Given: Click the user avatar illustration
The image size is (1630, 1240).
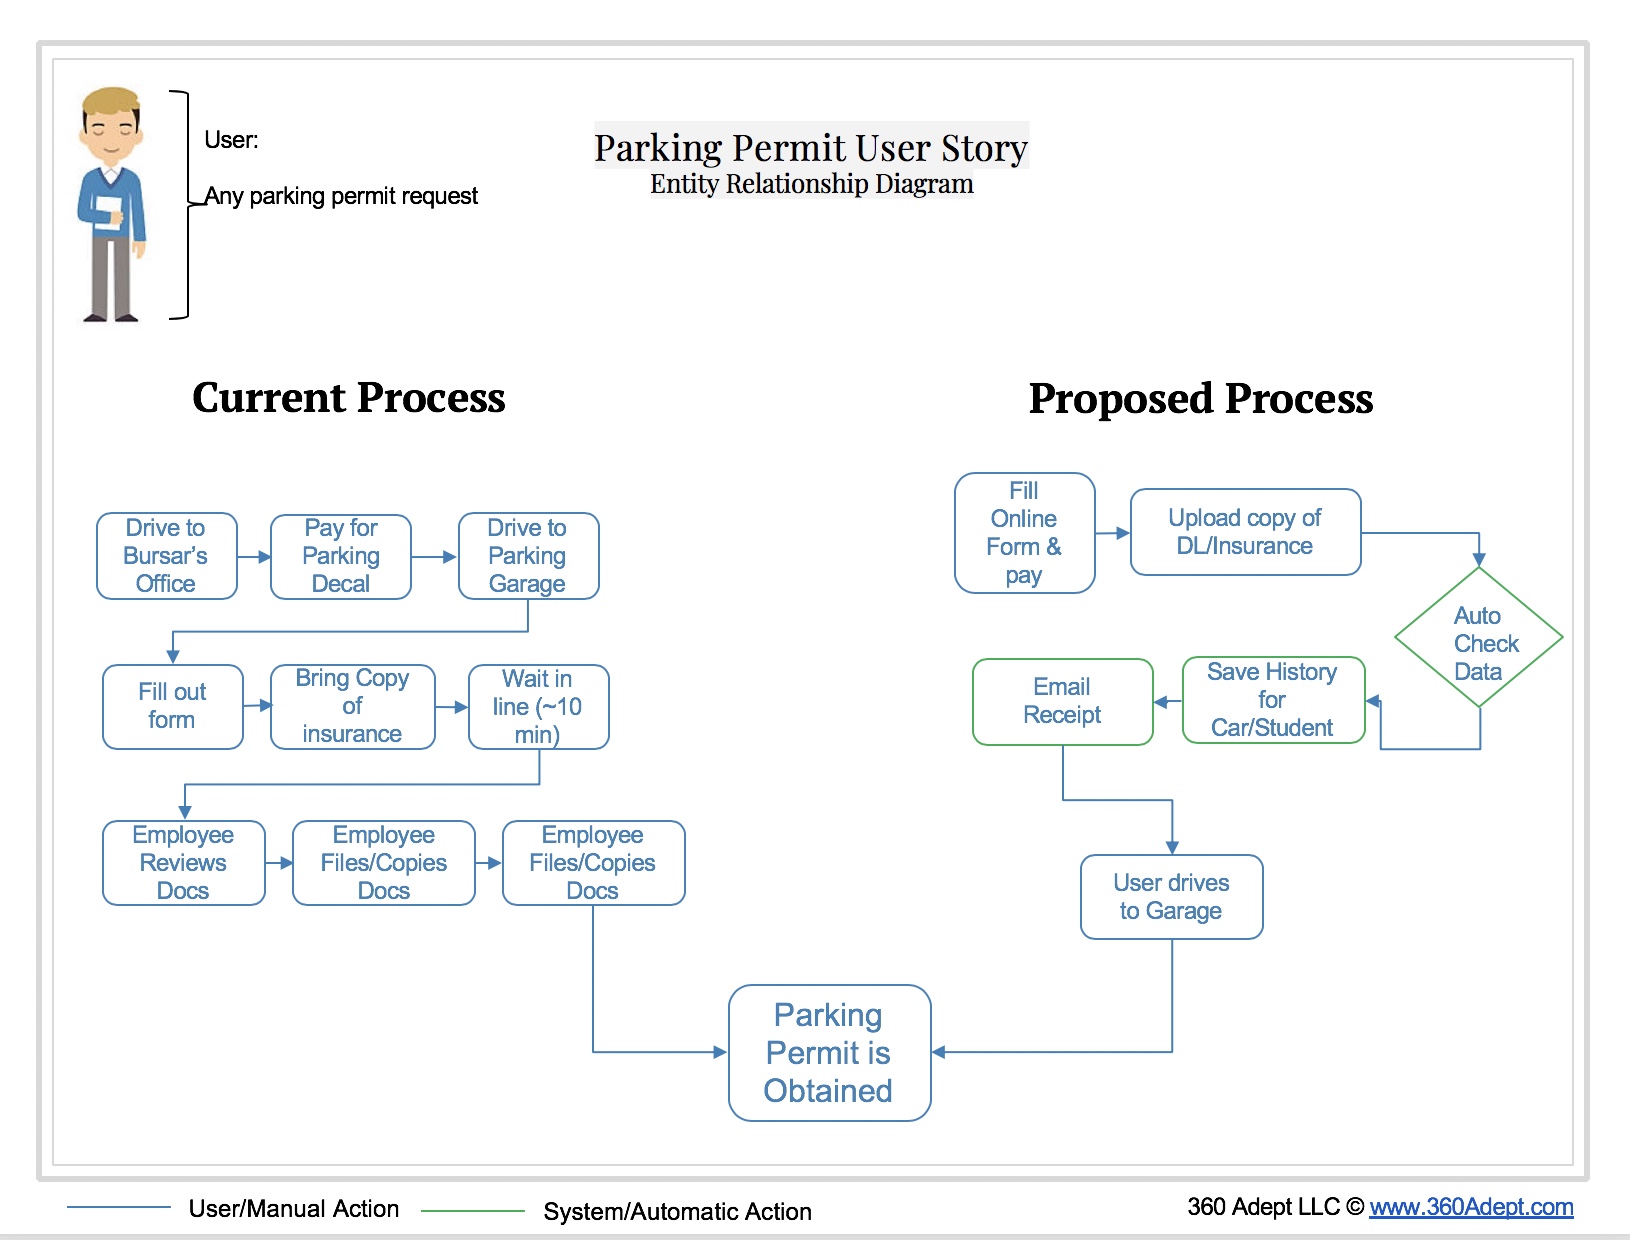Looking at the screenshot, I should pos(112,205).
